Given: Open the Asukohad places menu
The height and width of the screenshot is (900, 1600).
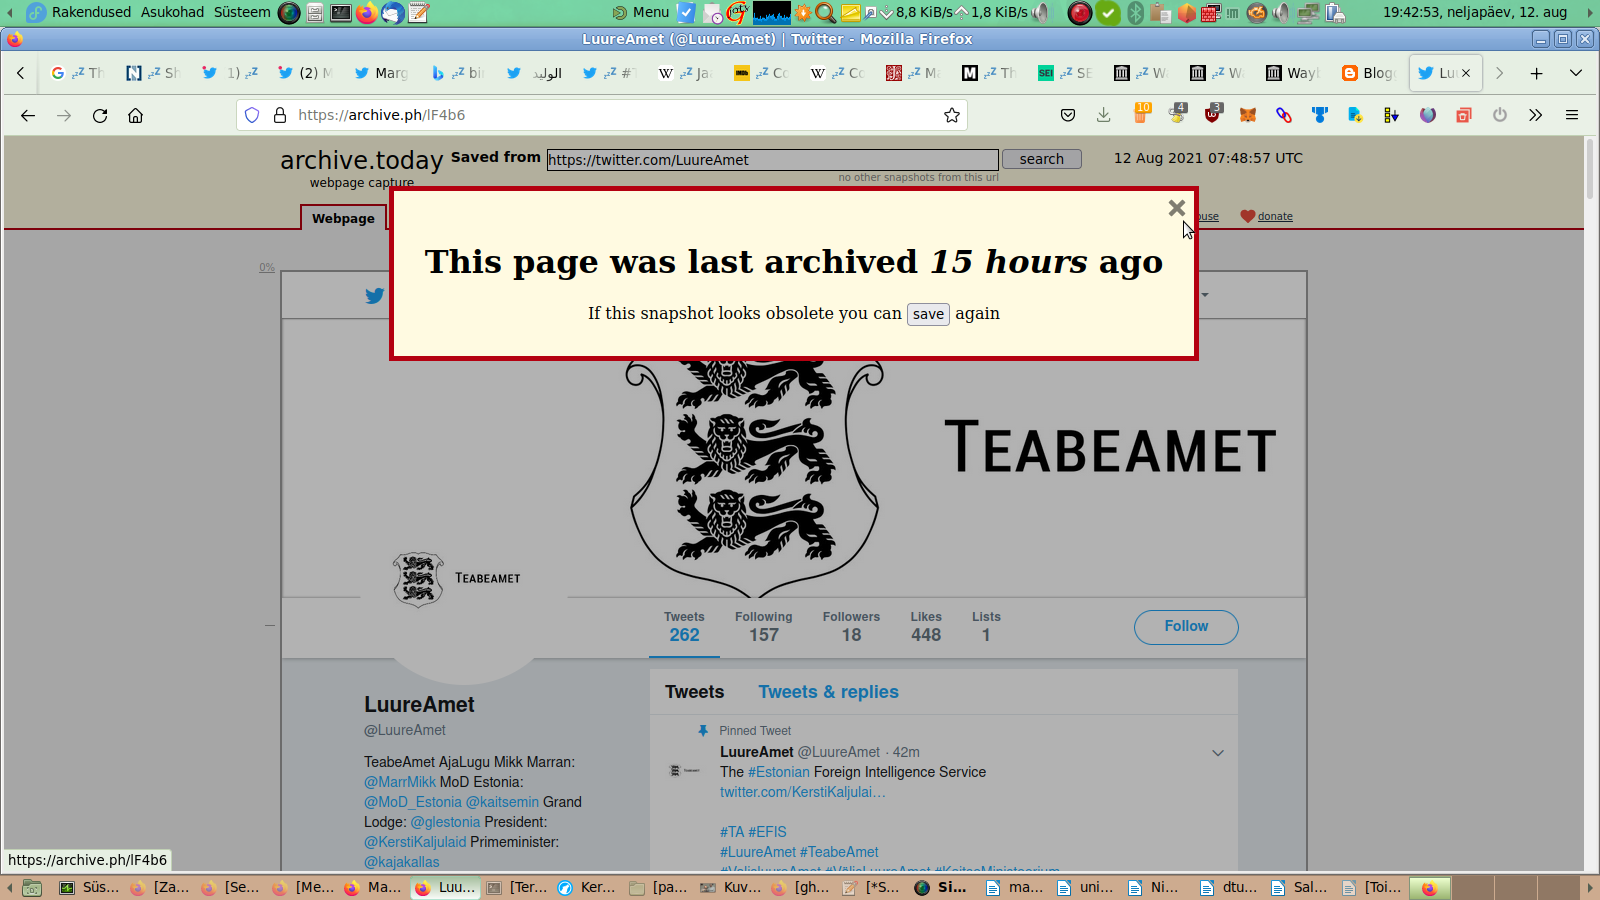Looking at the screenshot, I should coord(172,12).
